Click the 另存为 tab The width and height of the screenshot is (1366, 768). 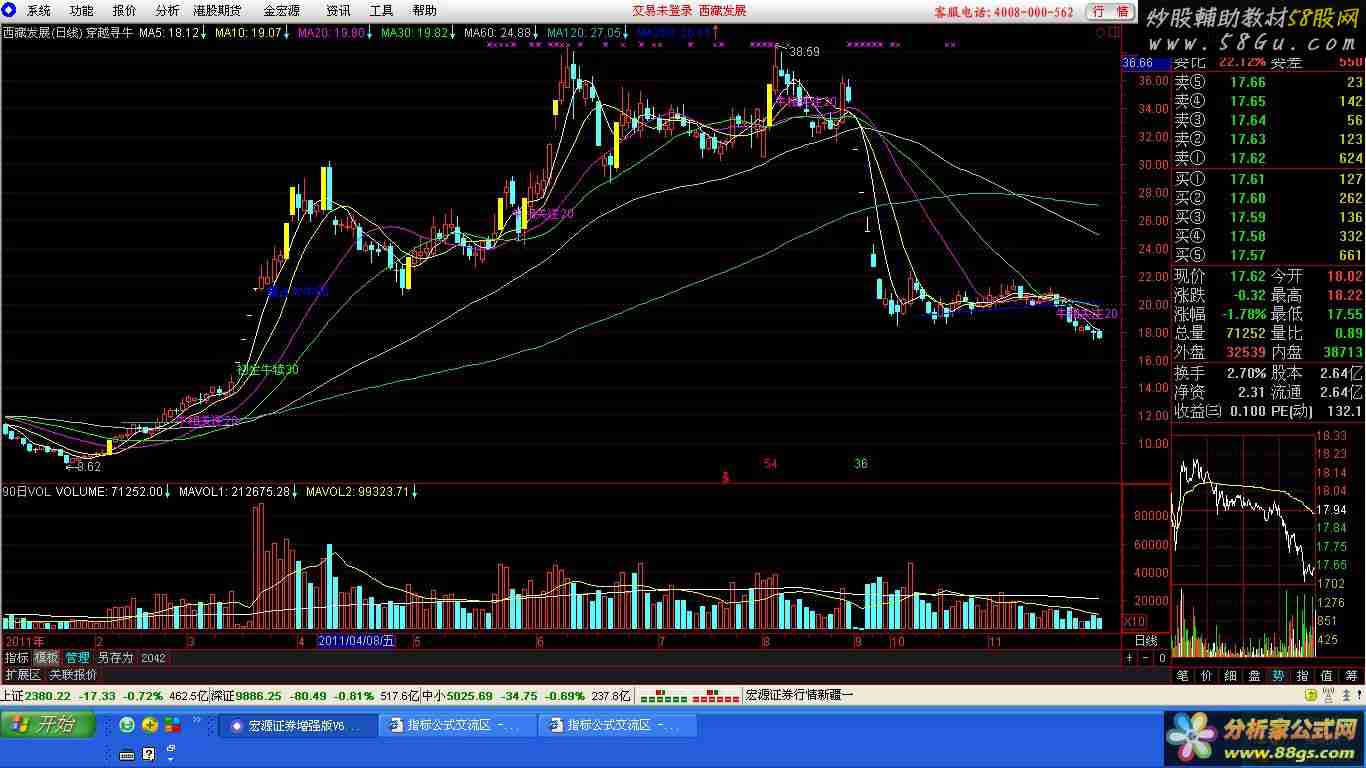pos(115,658)
